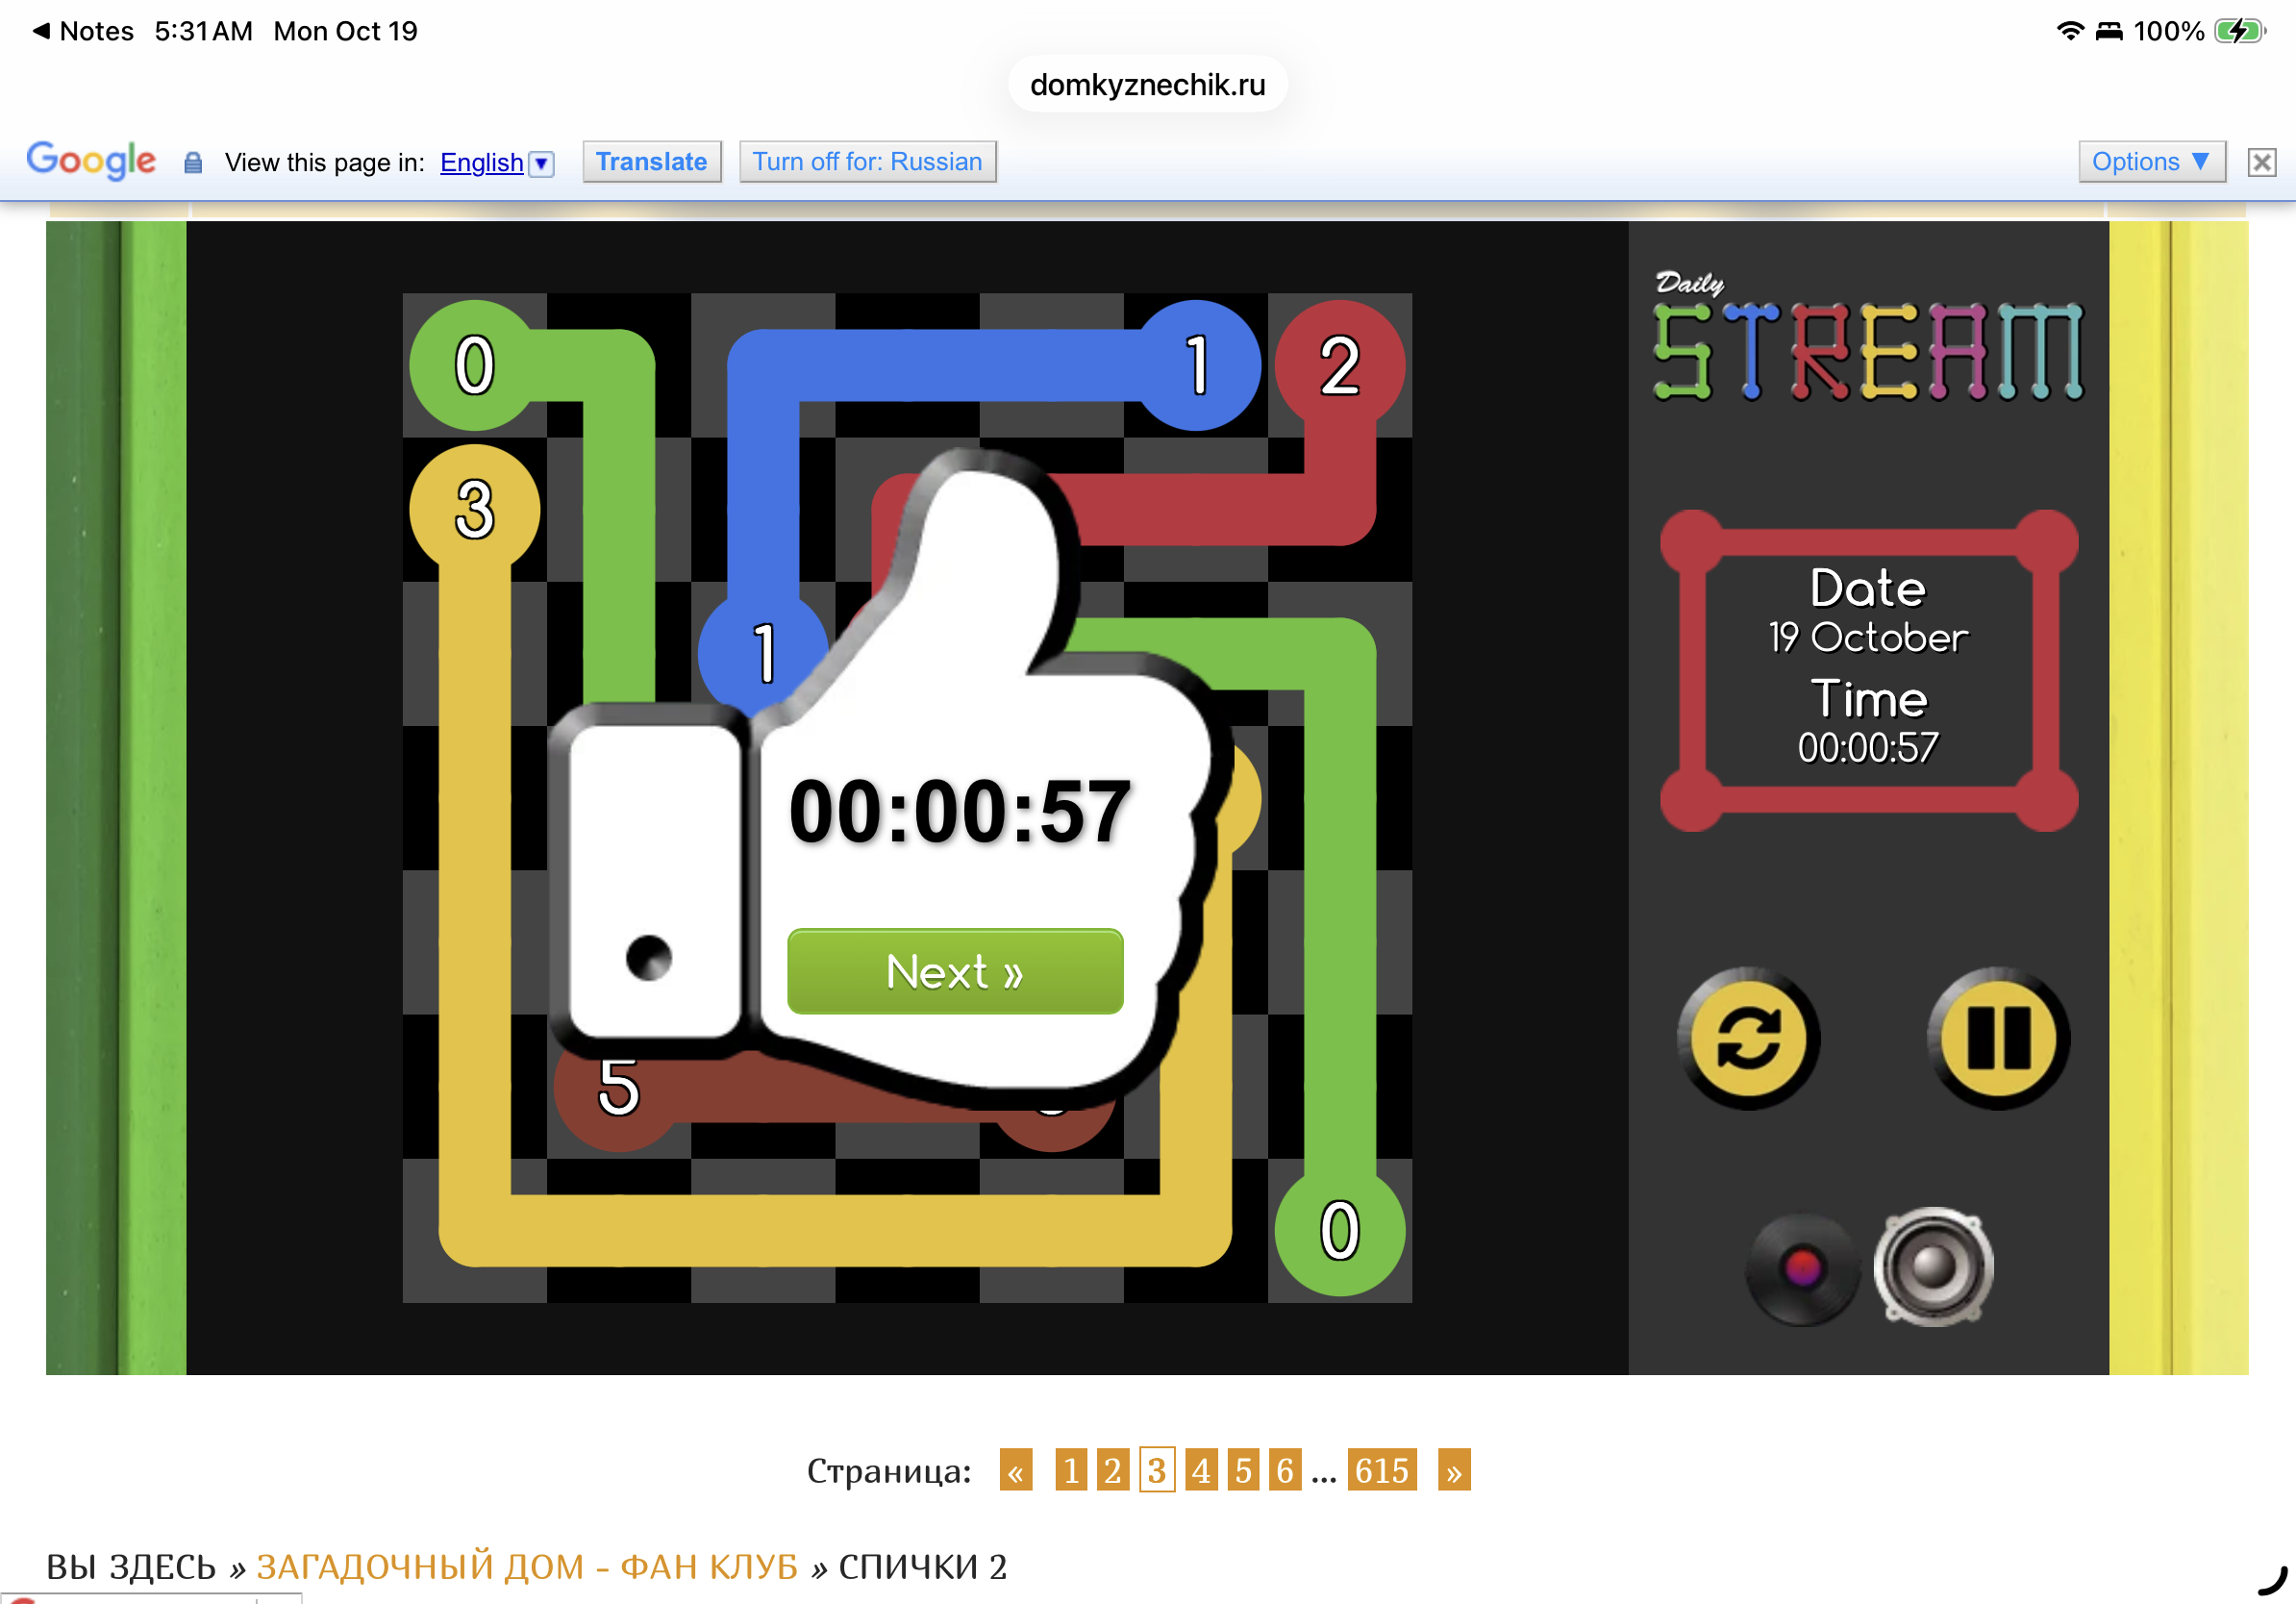This screenshot has width=2296, height=1604.
Task: Click the Wi-Fi status icon
Action: click(2069, 31)
